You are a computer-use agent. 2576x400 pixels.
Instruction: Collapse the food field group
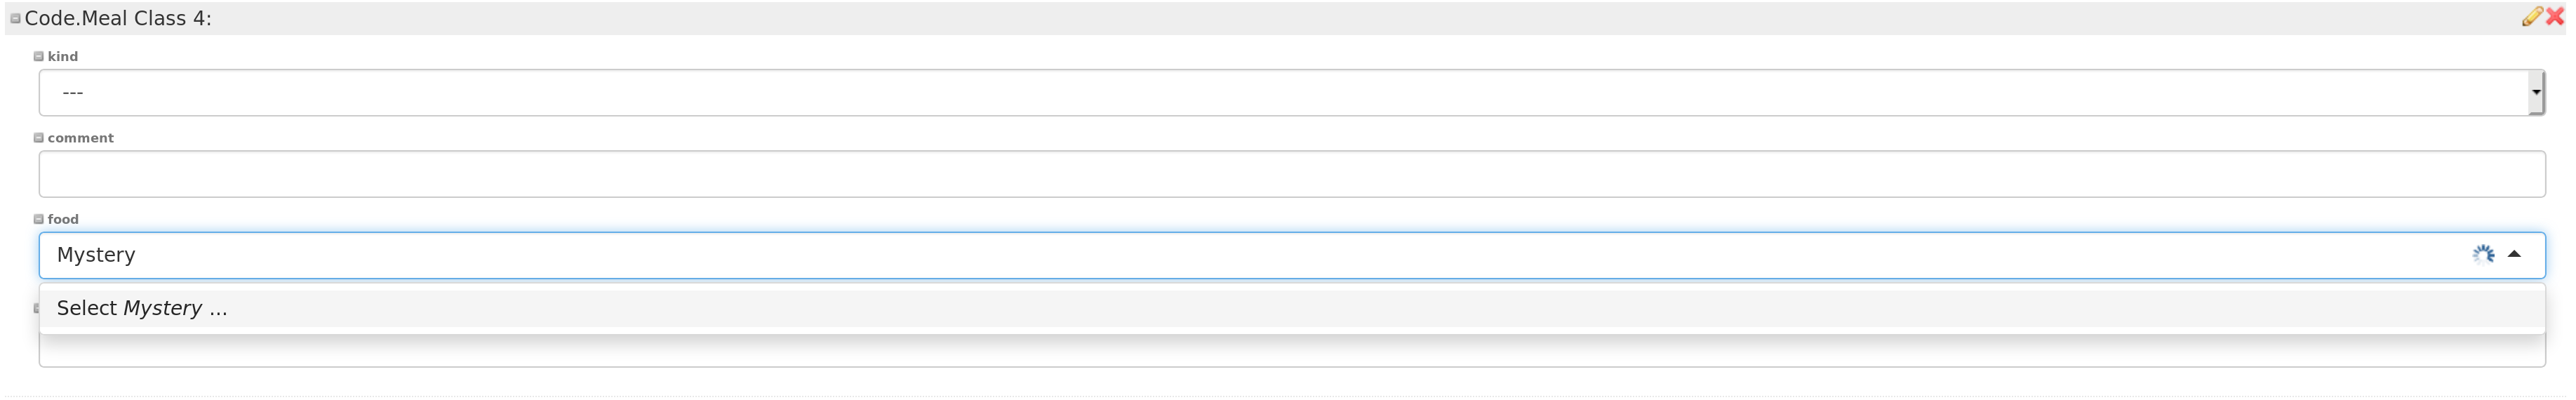[39, 219]
